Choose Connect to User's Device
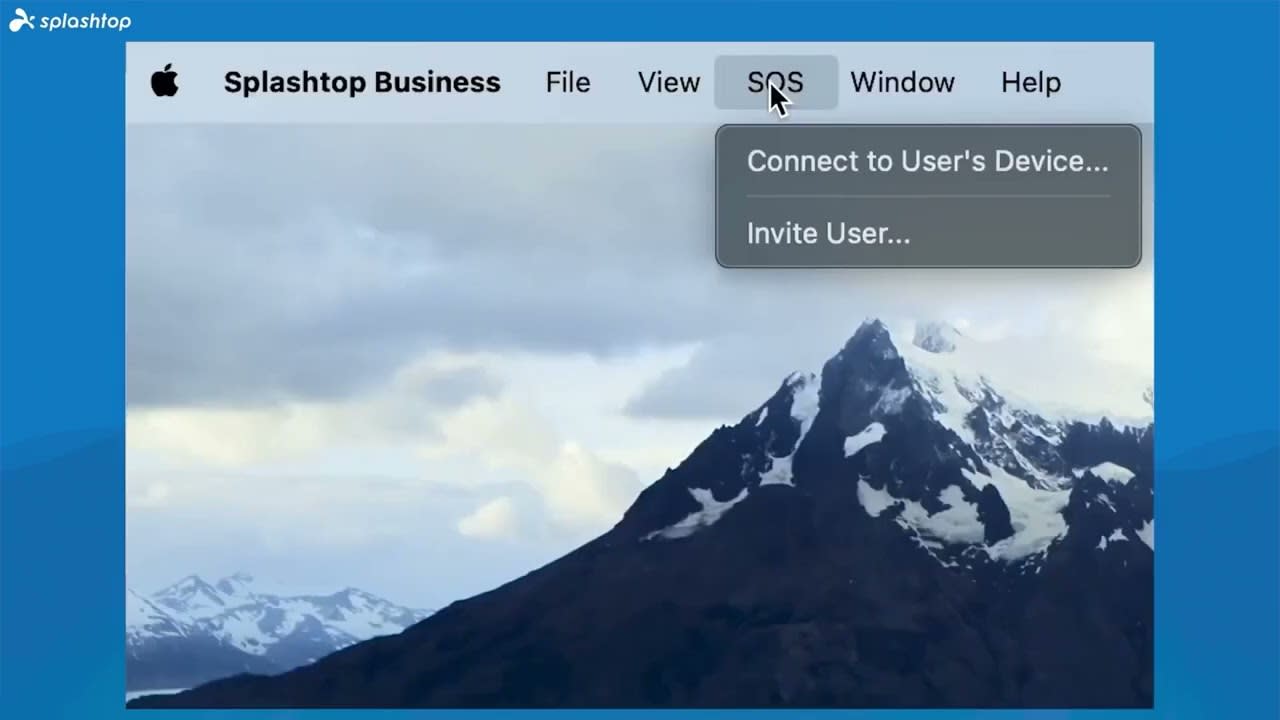 [x=928, y=161]
